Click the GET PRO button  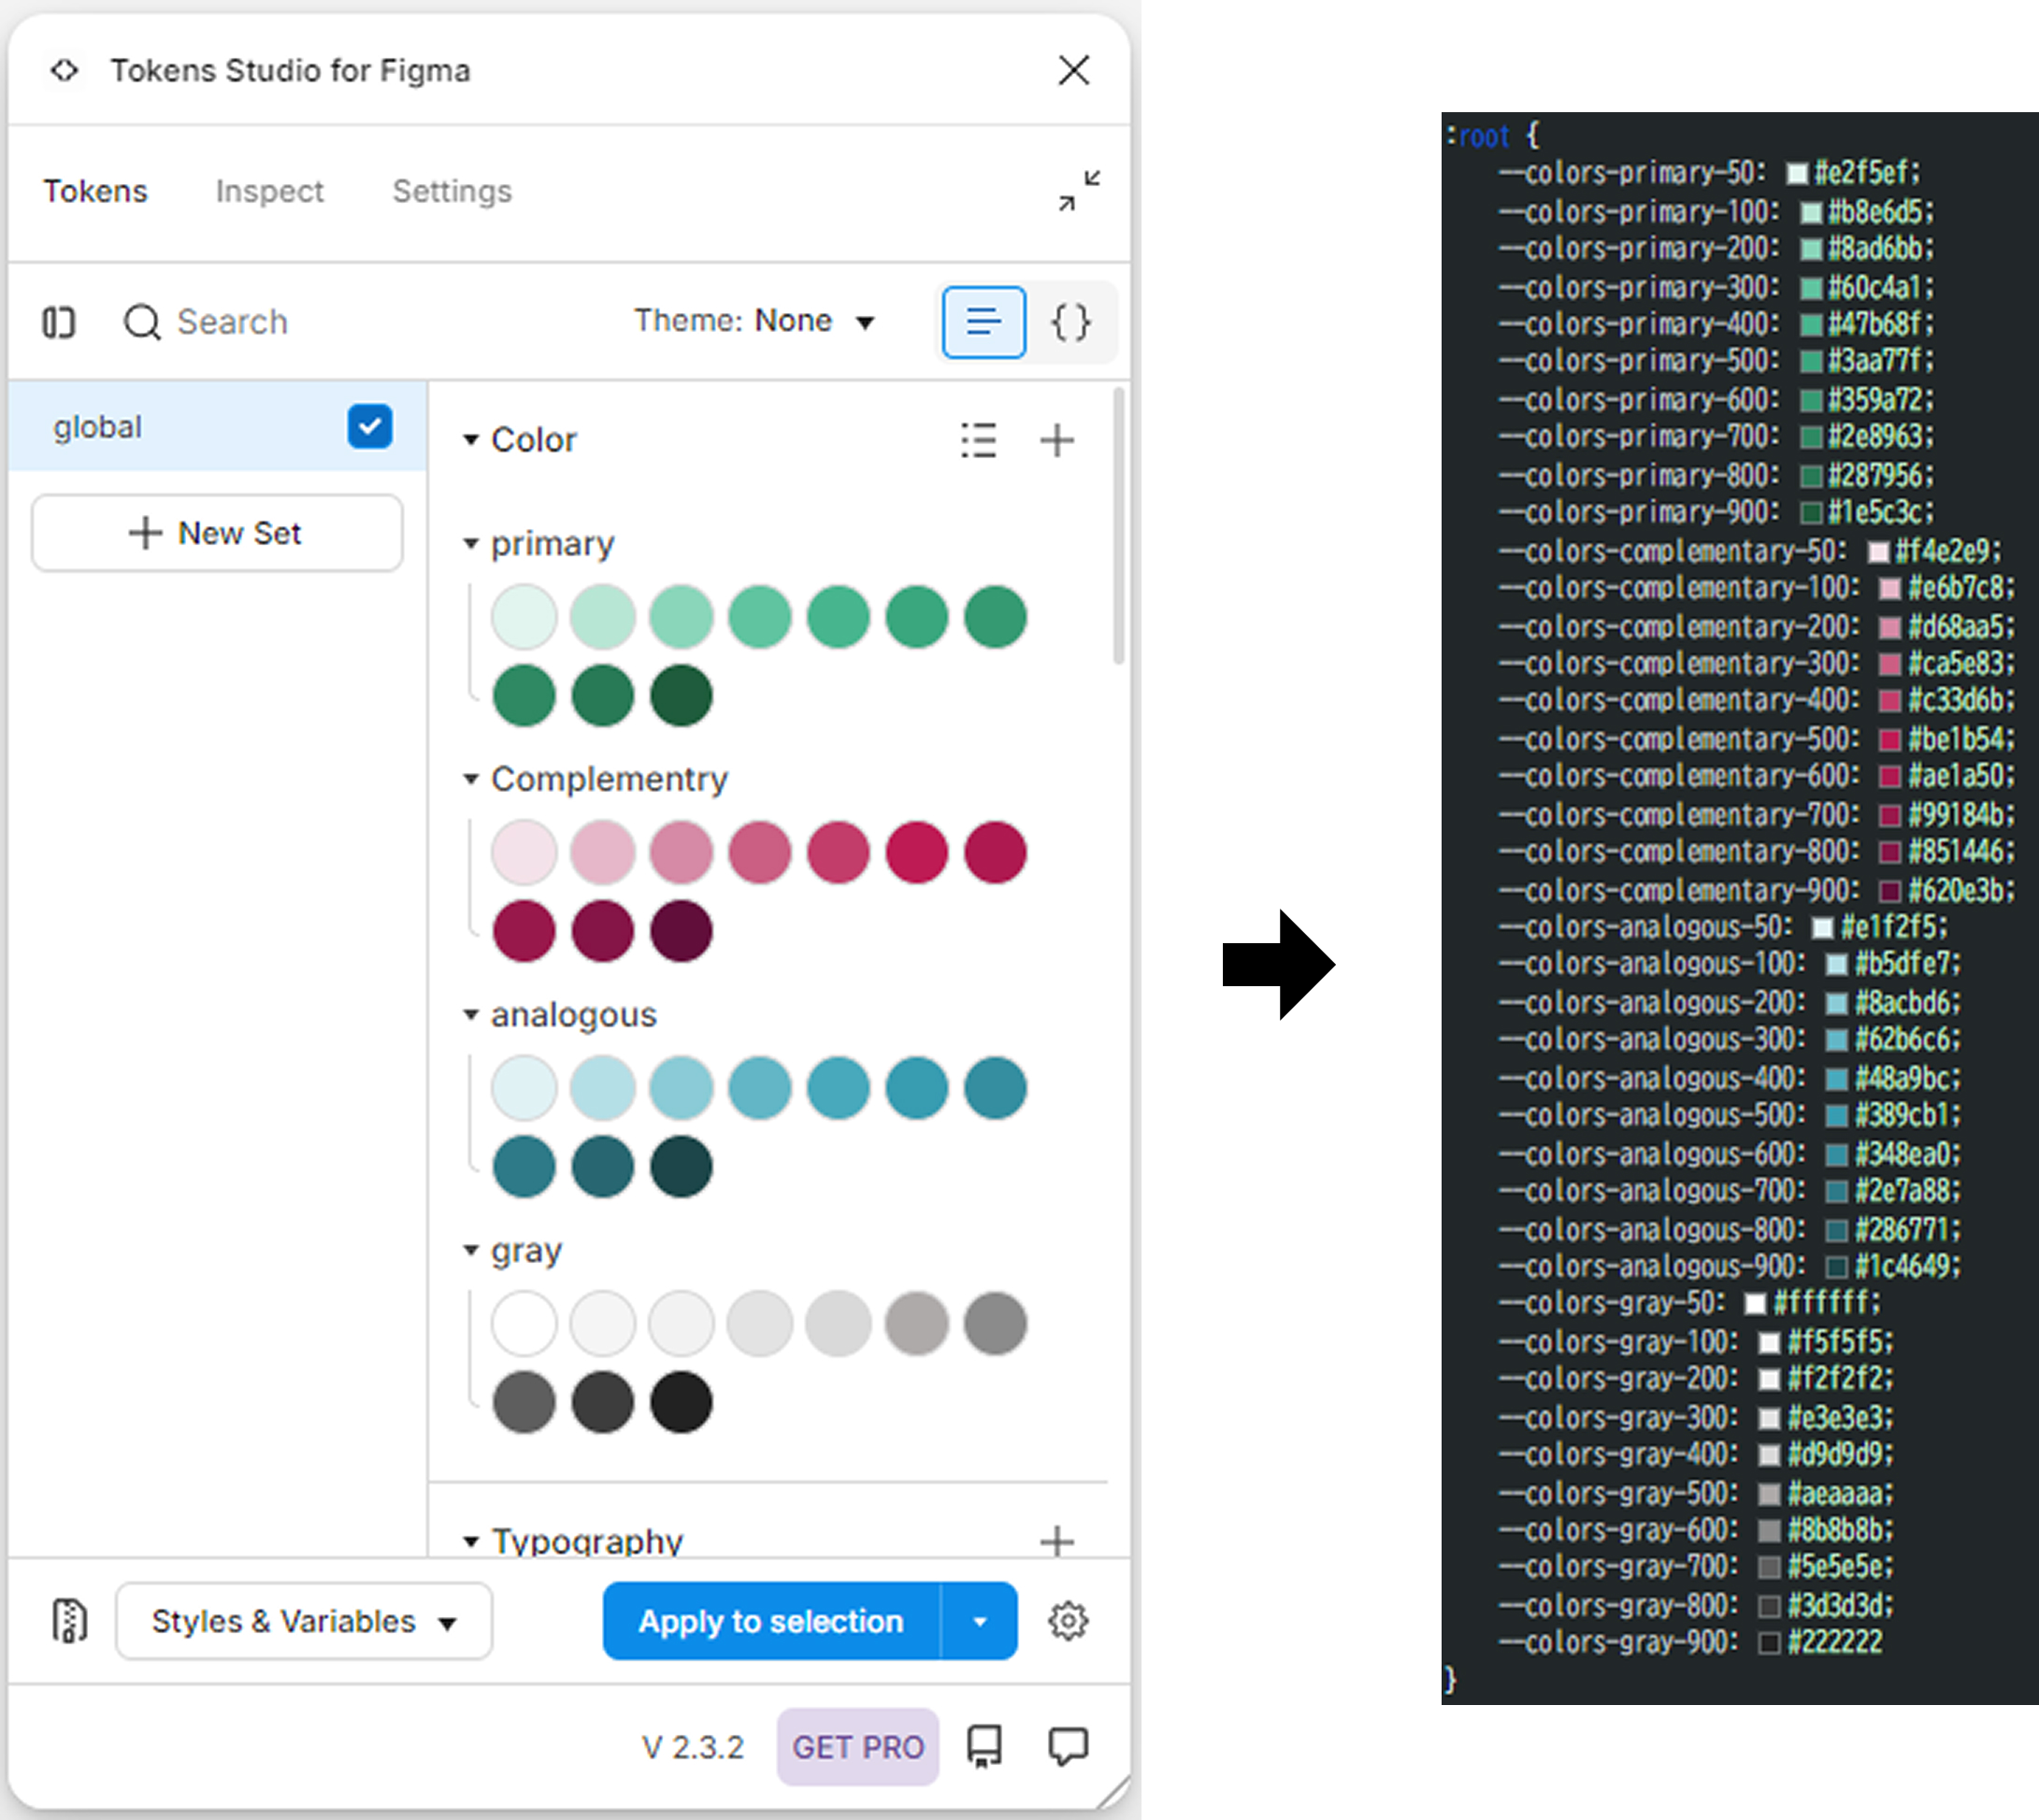coord(857,1747)
